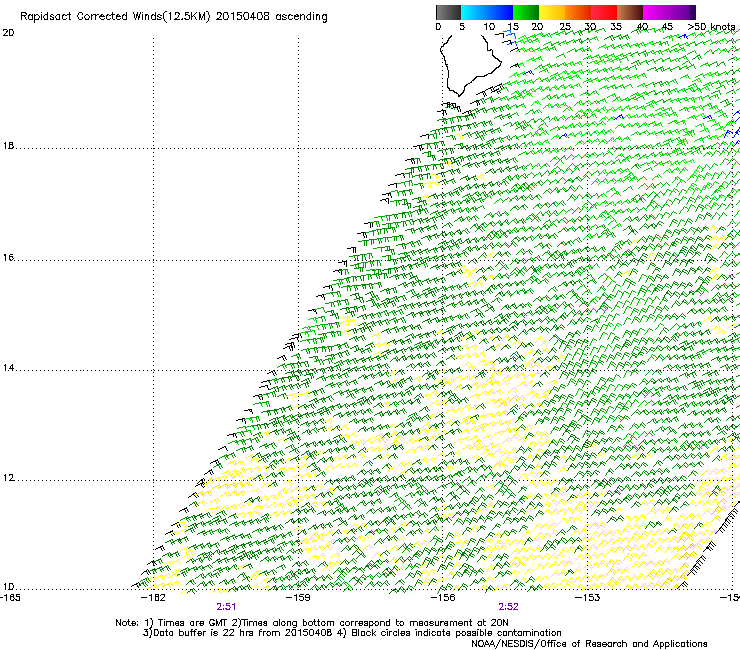The width and height of the screenshot is (740, 650).
Task: Click the latitude label 10
Action: coord(8,587)
